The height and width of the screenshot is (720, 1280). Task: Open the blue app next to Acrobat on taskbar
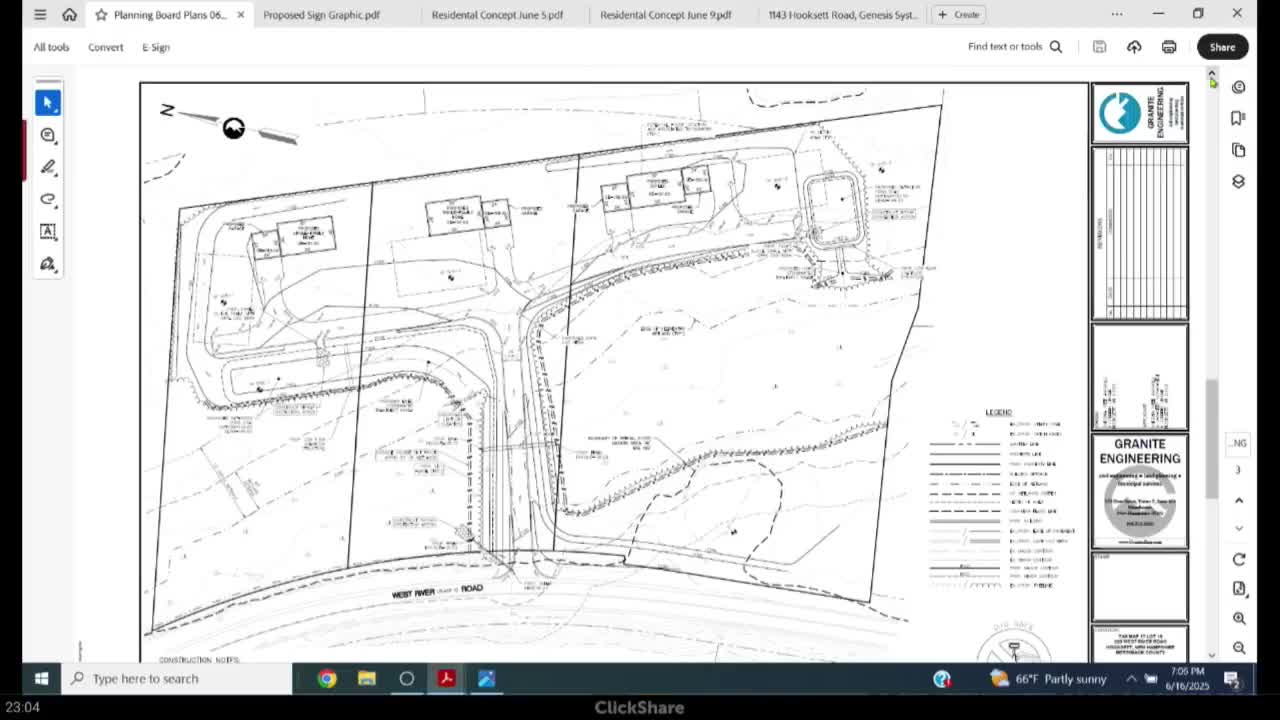486,679
